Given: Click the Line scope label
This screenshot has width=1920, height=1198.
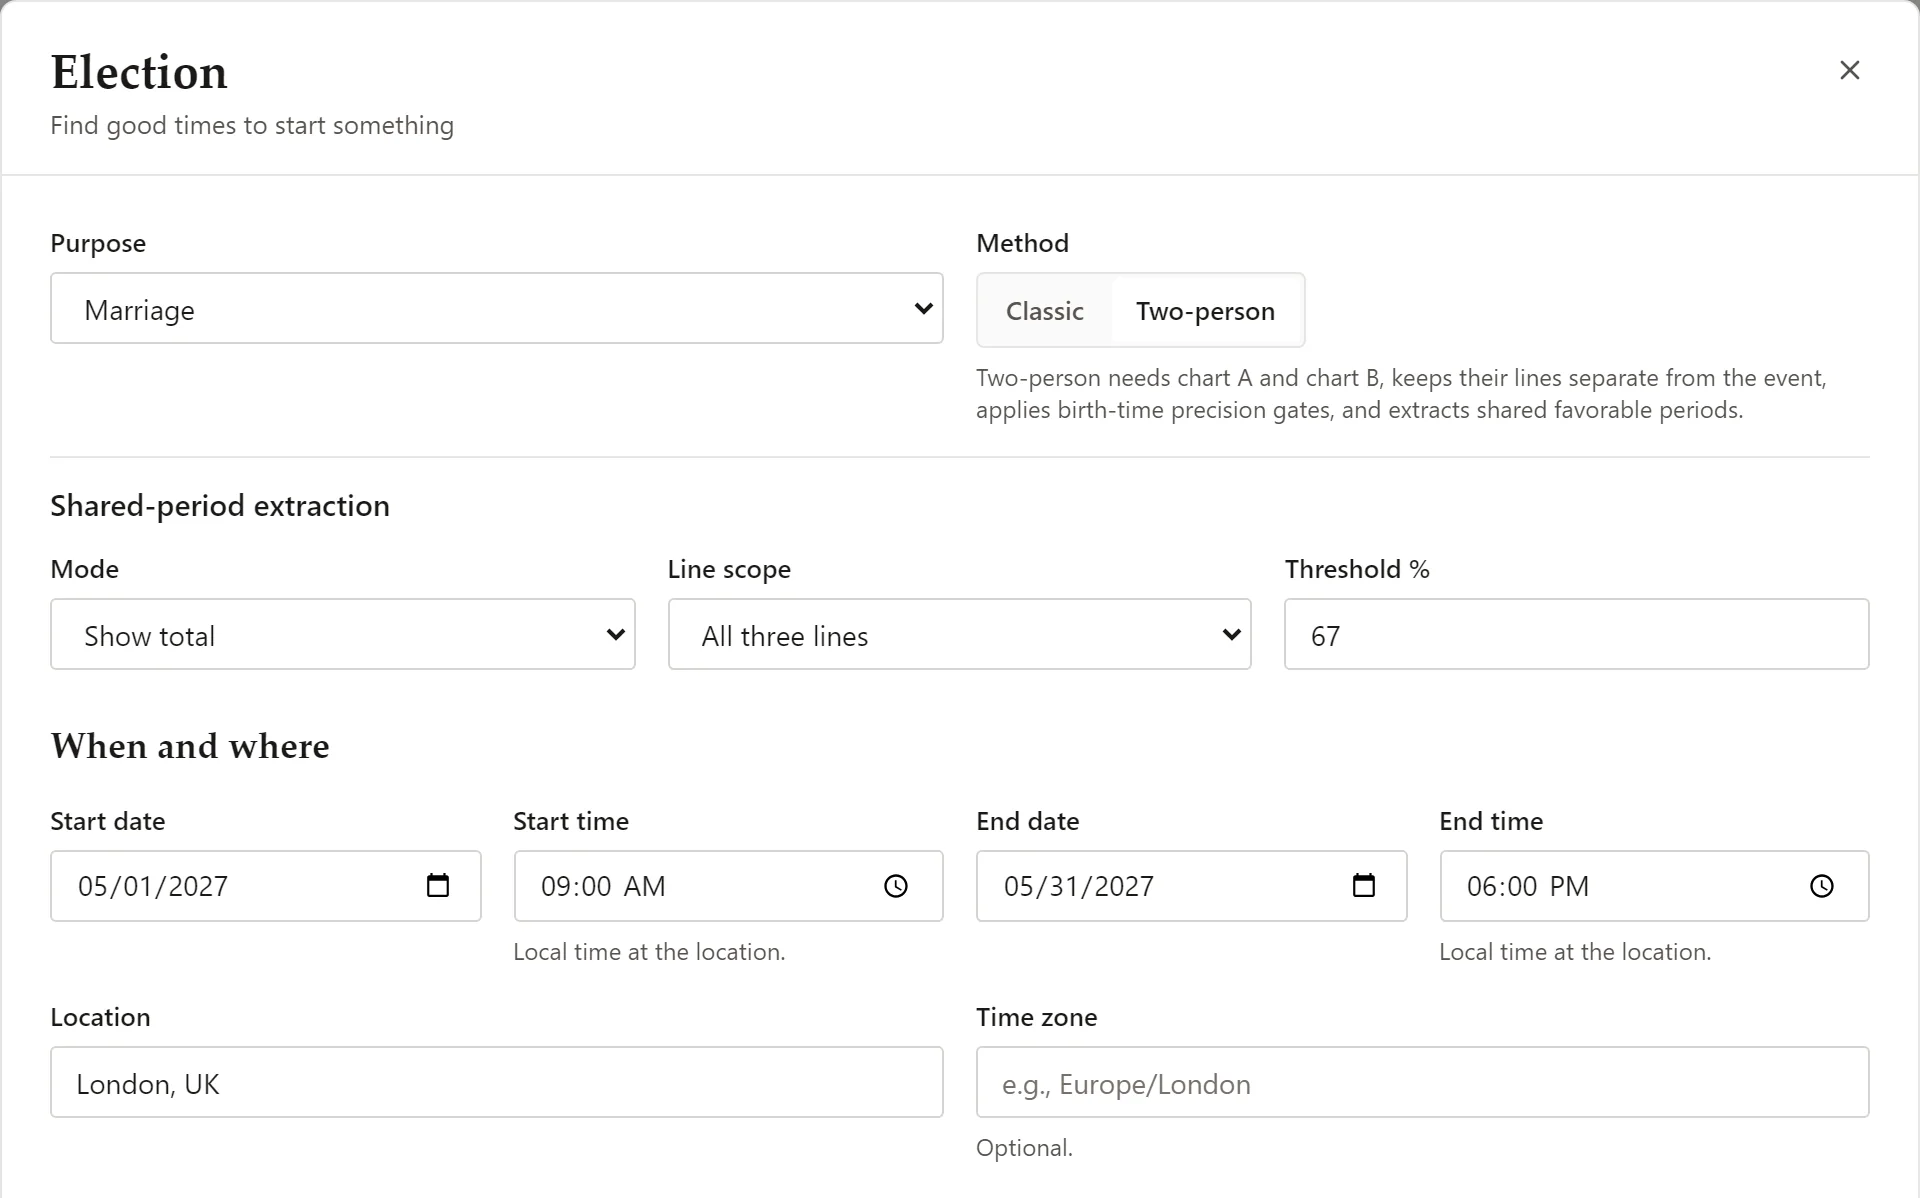Looking at the screenshot, I should (x=729, y=569).
